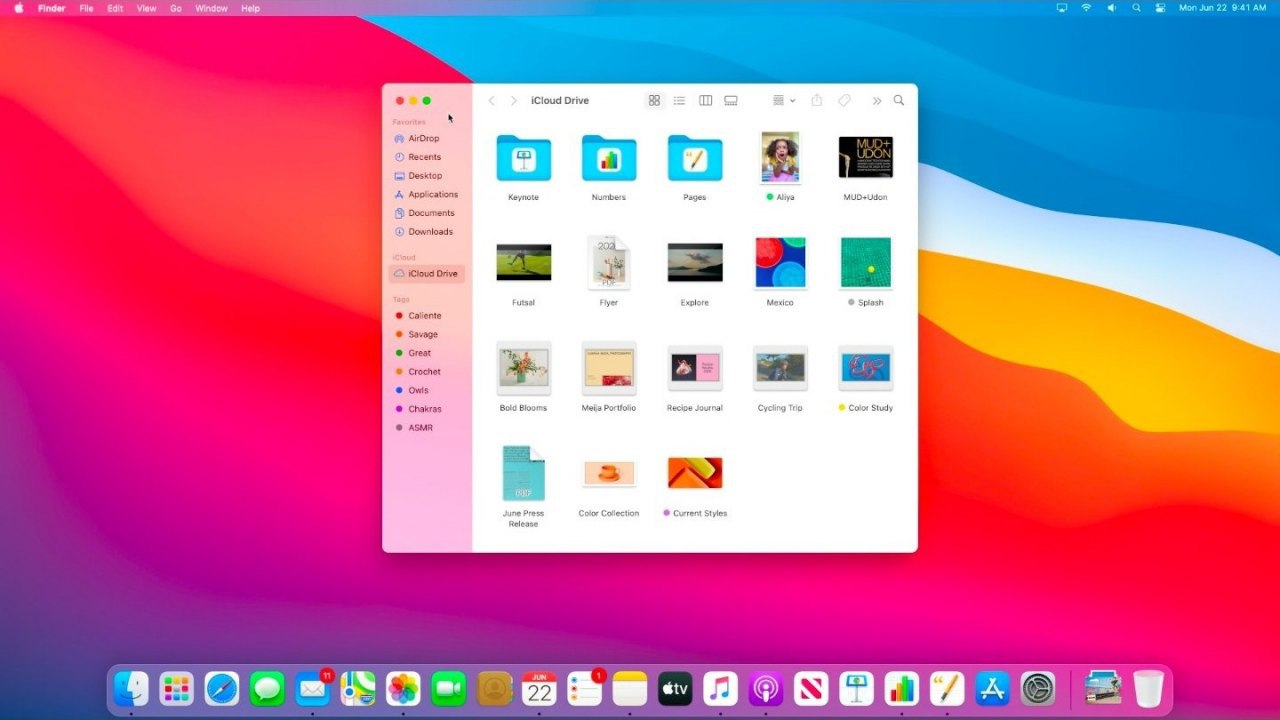
Task: Click the Share toolbar icon
Action: (x=817, y=101)
